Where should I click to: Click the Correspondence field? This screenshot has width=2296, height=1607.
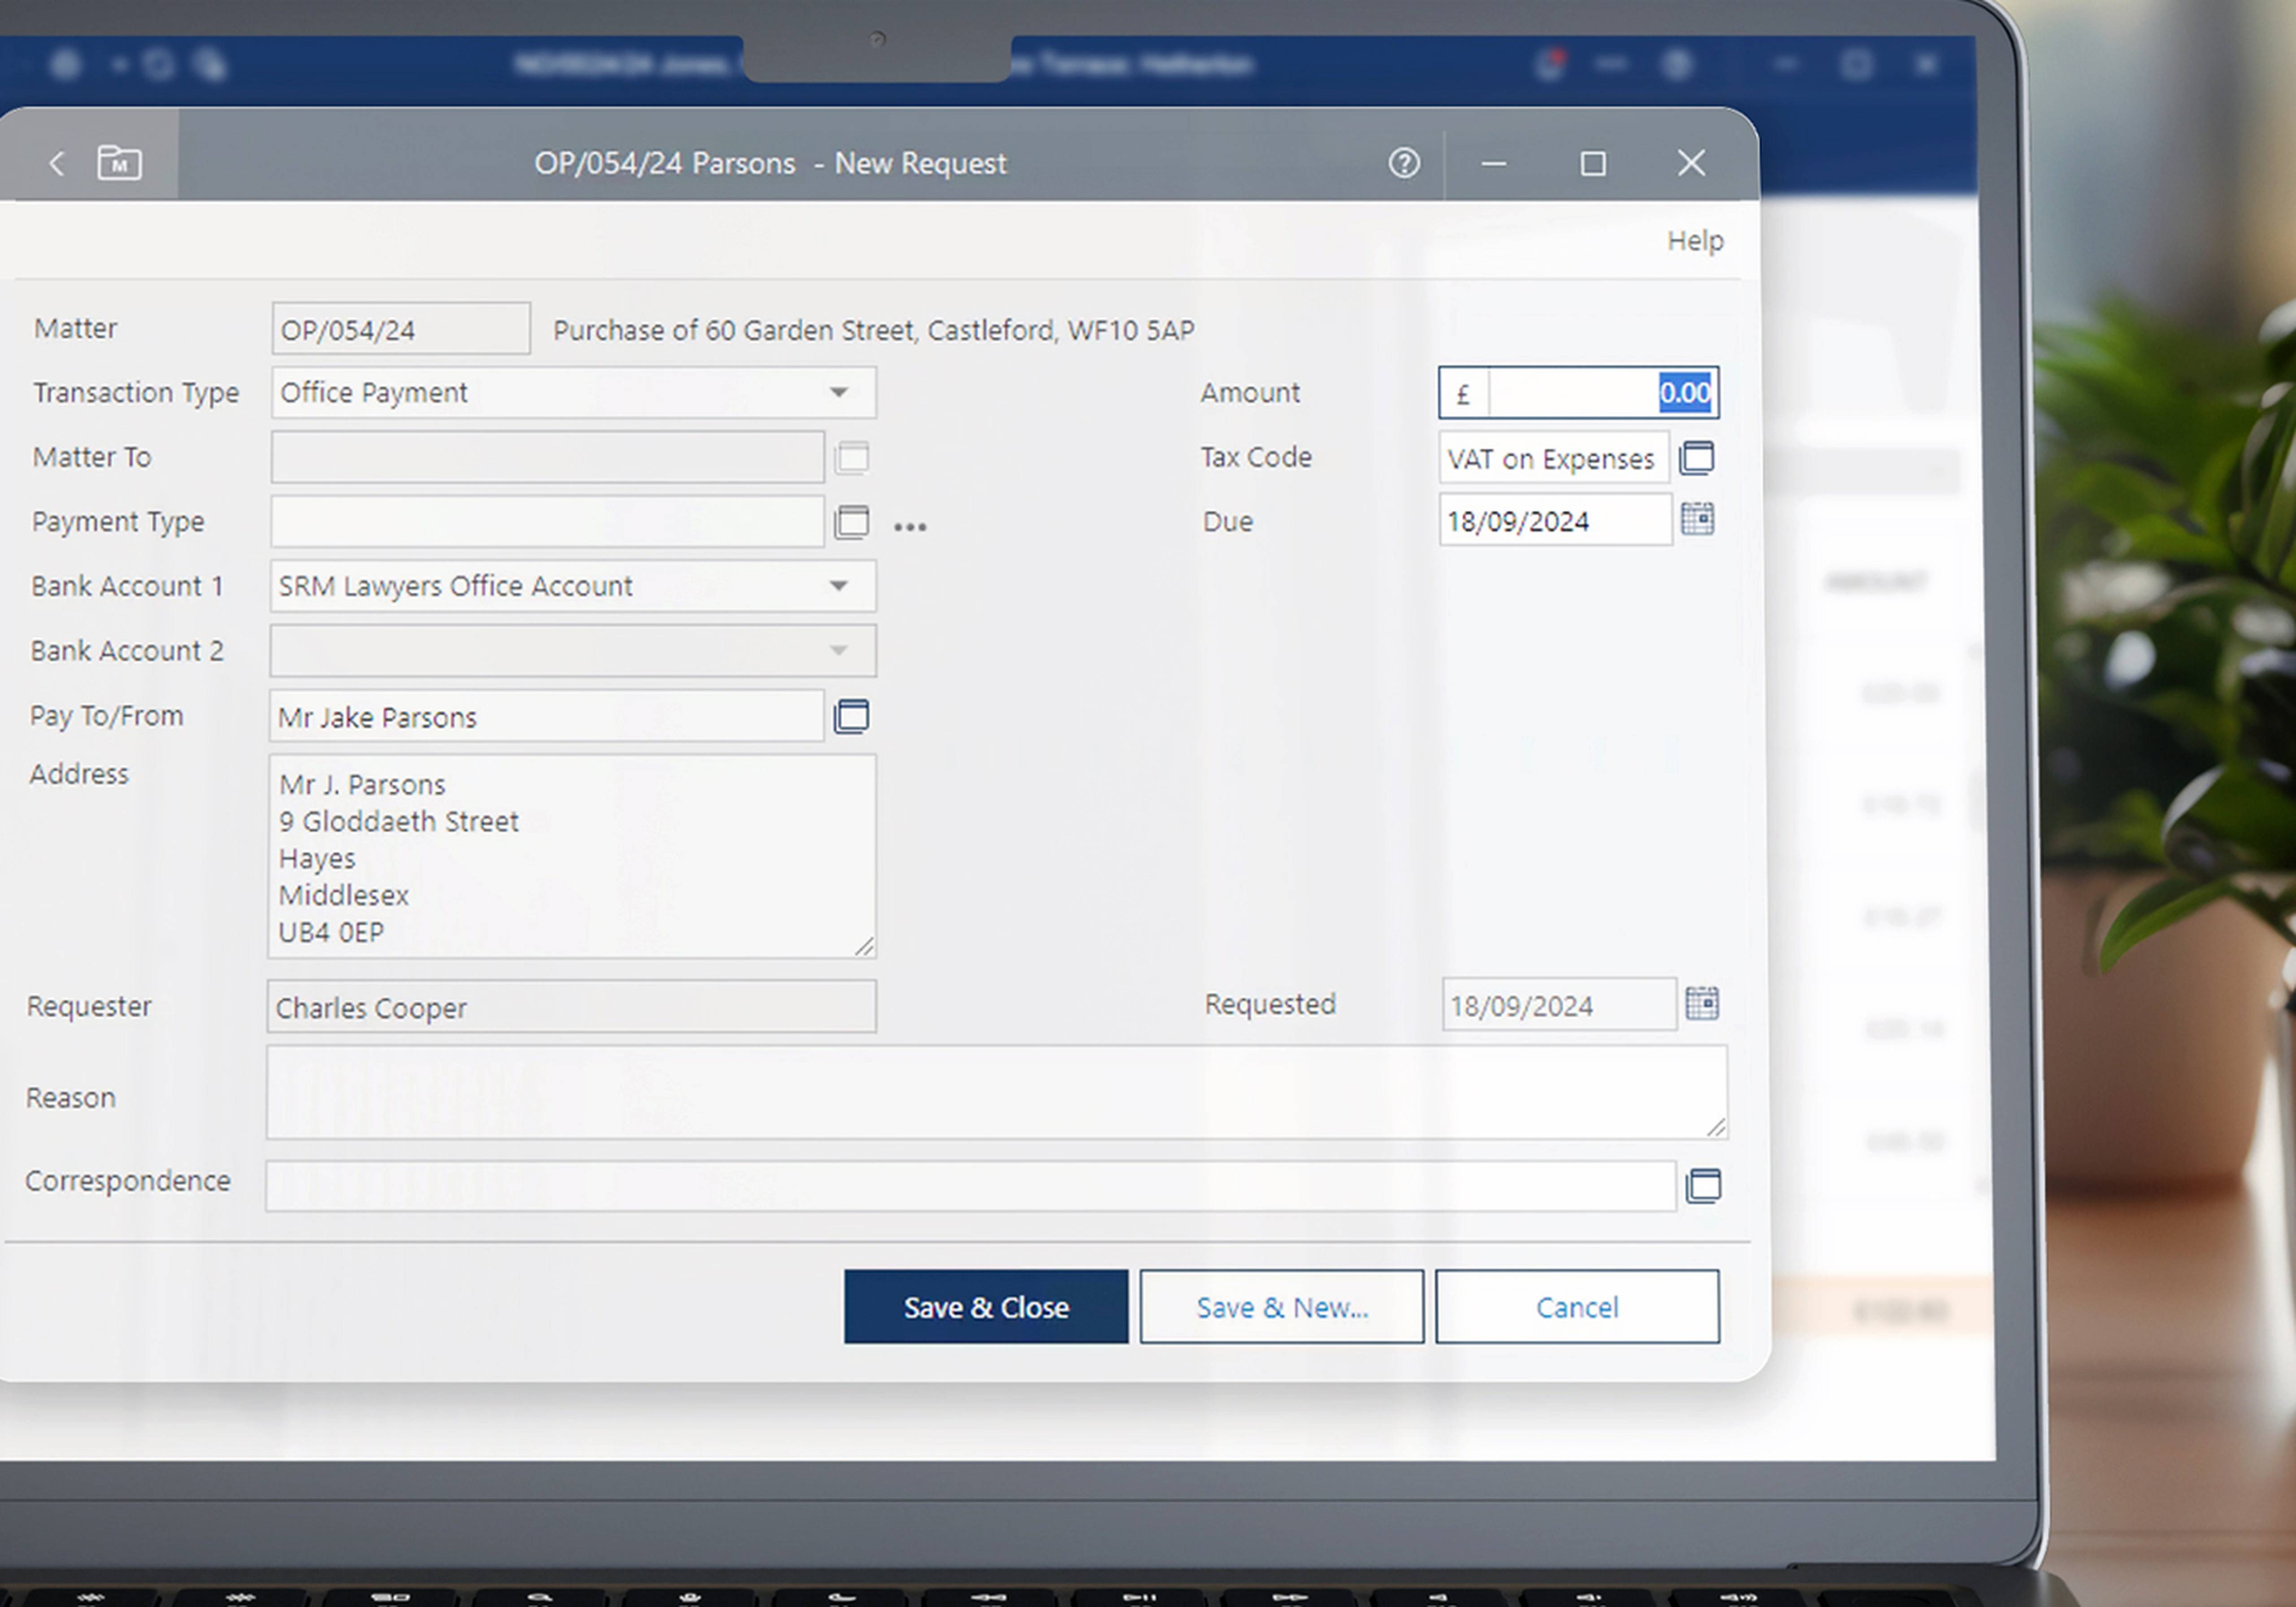970,1186
